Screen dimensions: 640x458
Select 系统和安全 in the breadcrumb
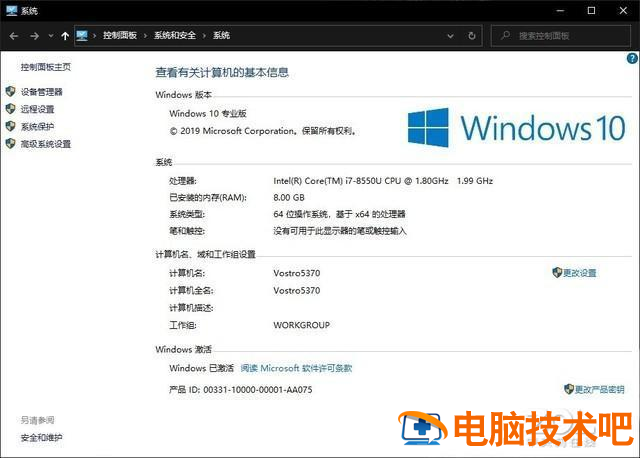pos(175,36)
